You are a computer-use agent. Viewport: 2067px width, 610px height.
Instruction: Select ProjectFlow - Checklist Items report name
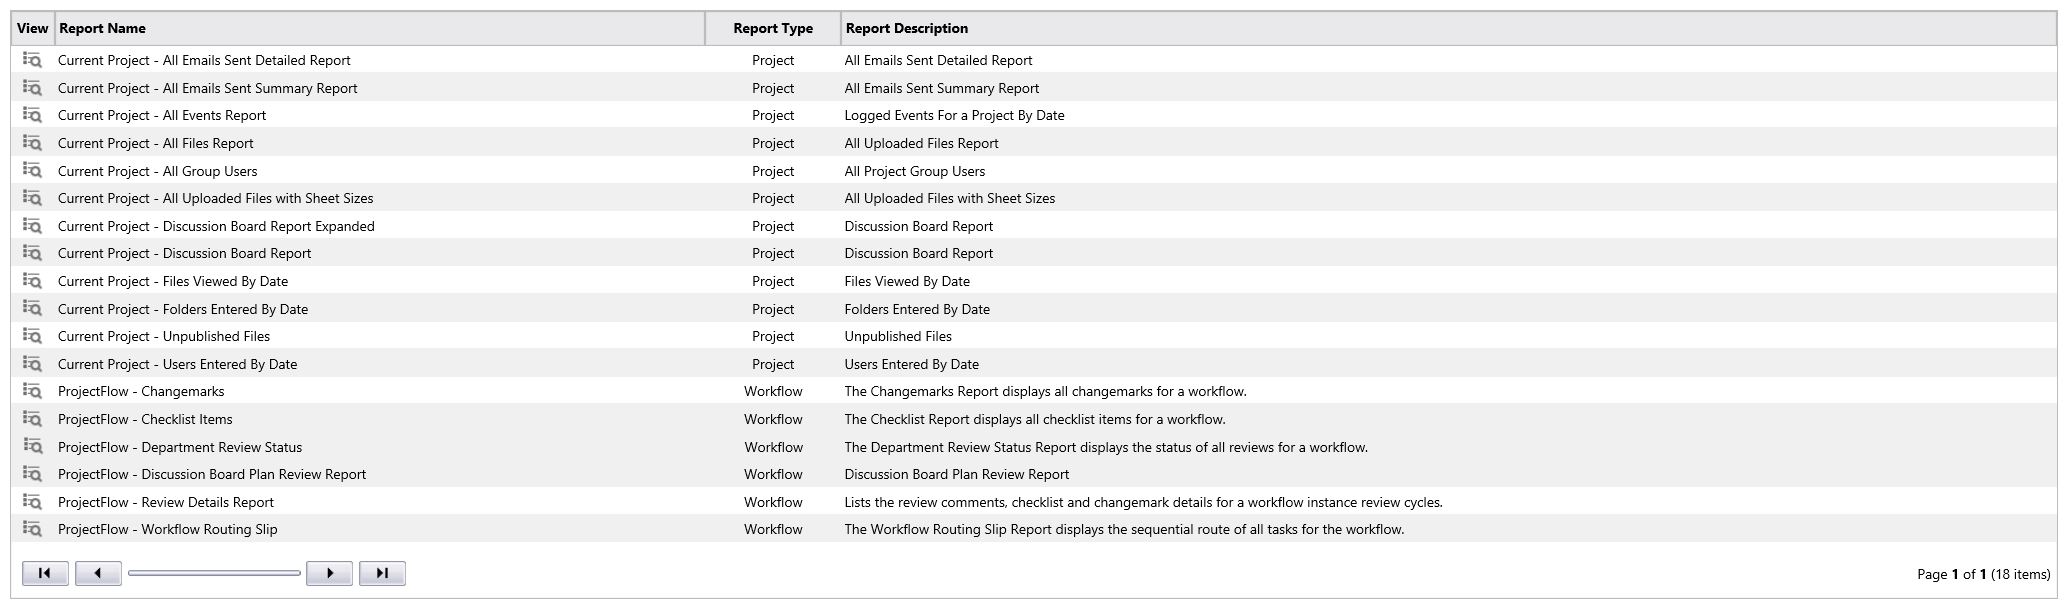(145, 419)
